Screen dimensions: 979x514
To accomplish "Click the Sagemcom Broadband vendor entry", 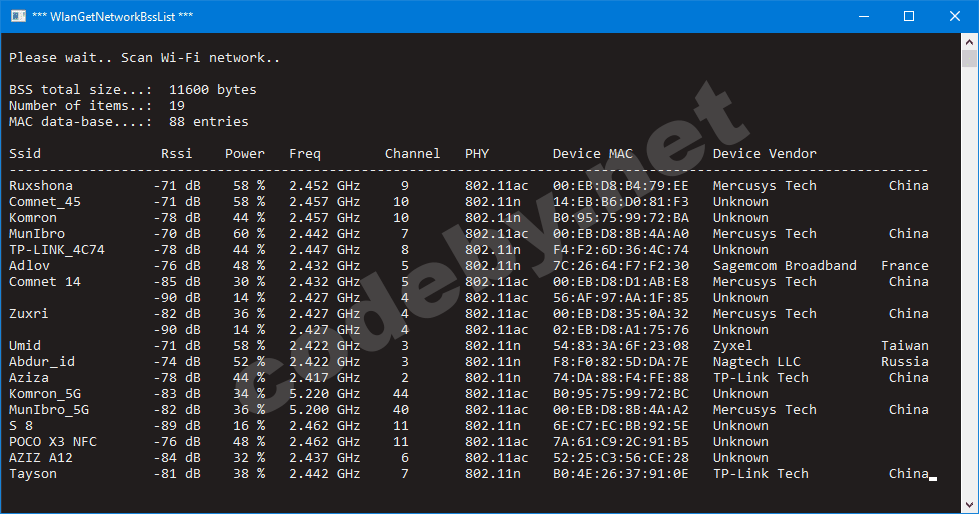I will 785,265.
